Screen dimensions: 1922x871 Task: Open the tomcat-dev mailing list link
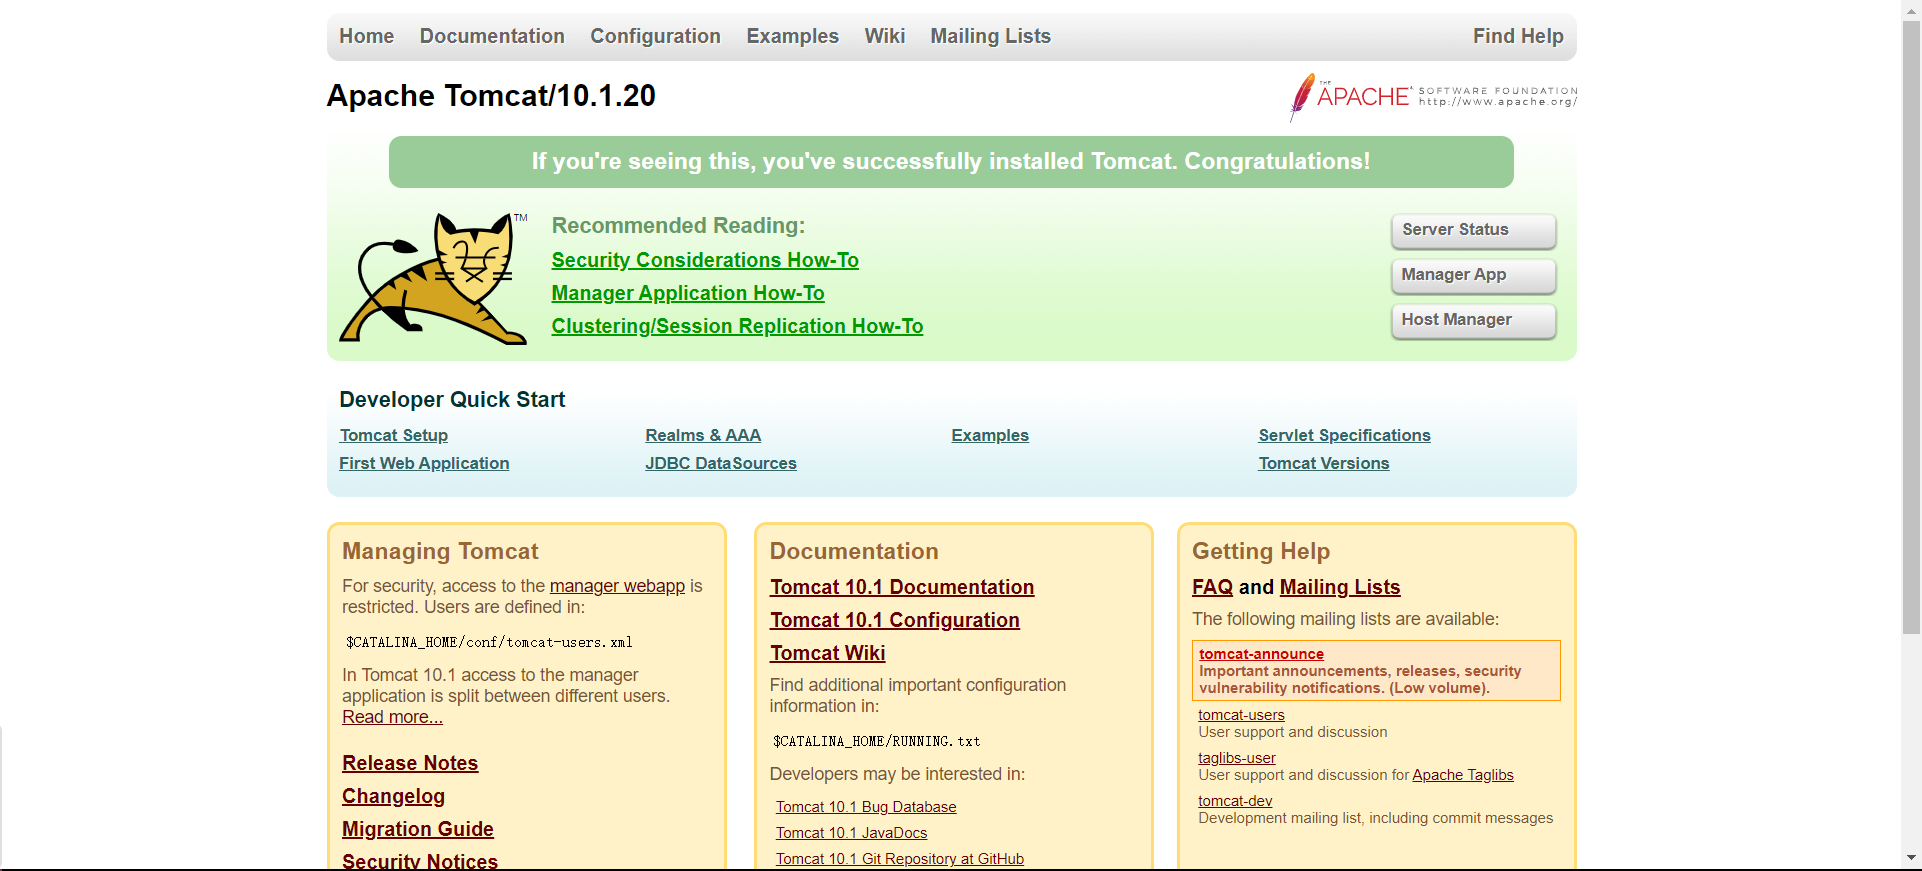[x=1235, y=801]
